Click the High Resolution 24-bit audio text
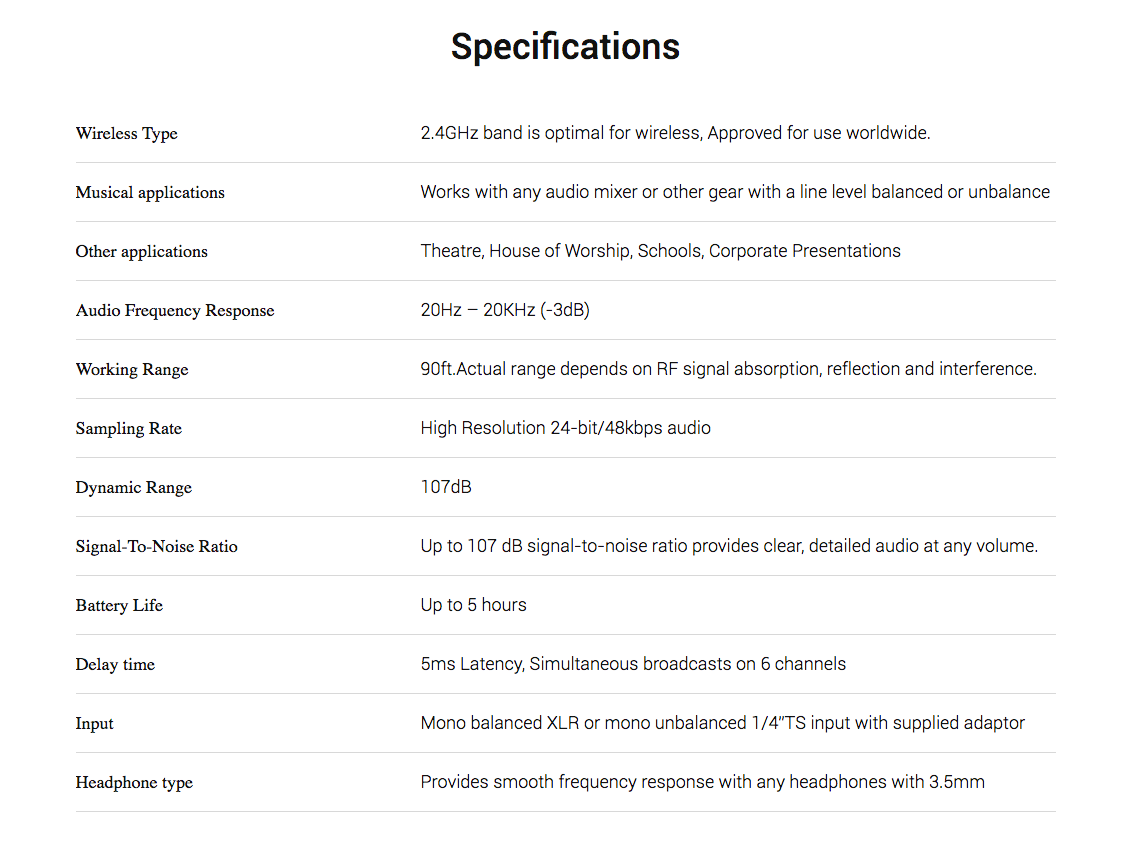The height and width of the screenshot is (856, 1134). click(x=566, y=428)
